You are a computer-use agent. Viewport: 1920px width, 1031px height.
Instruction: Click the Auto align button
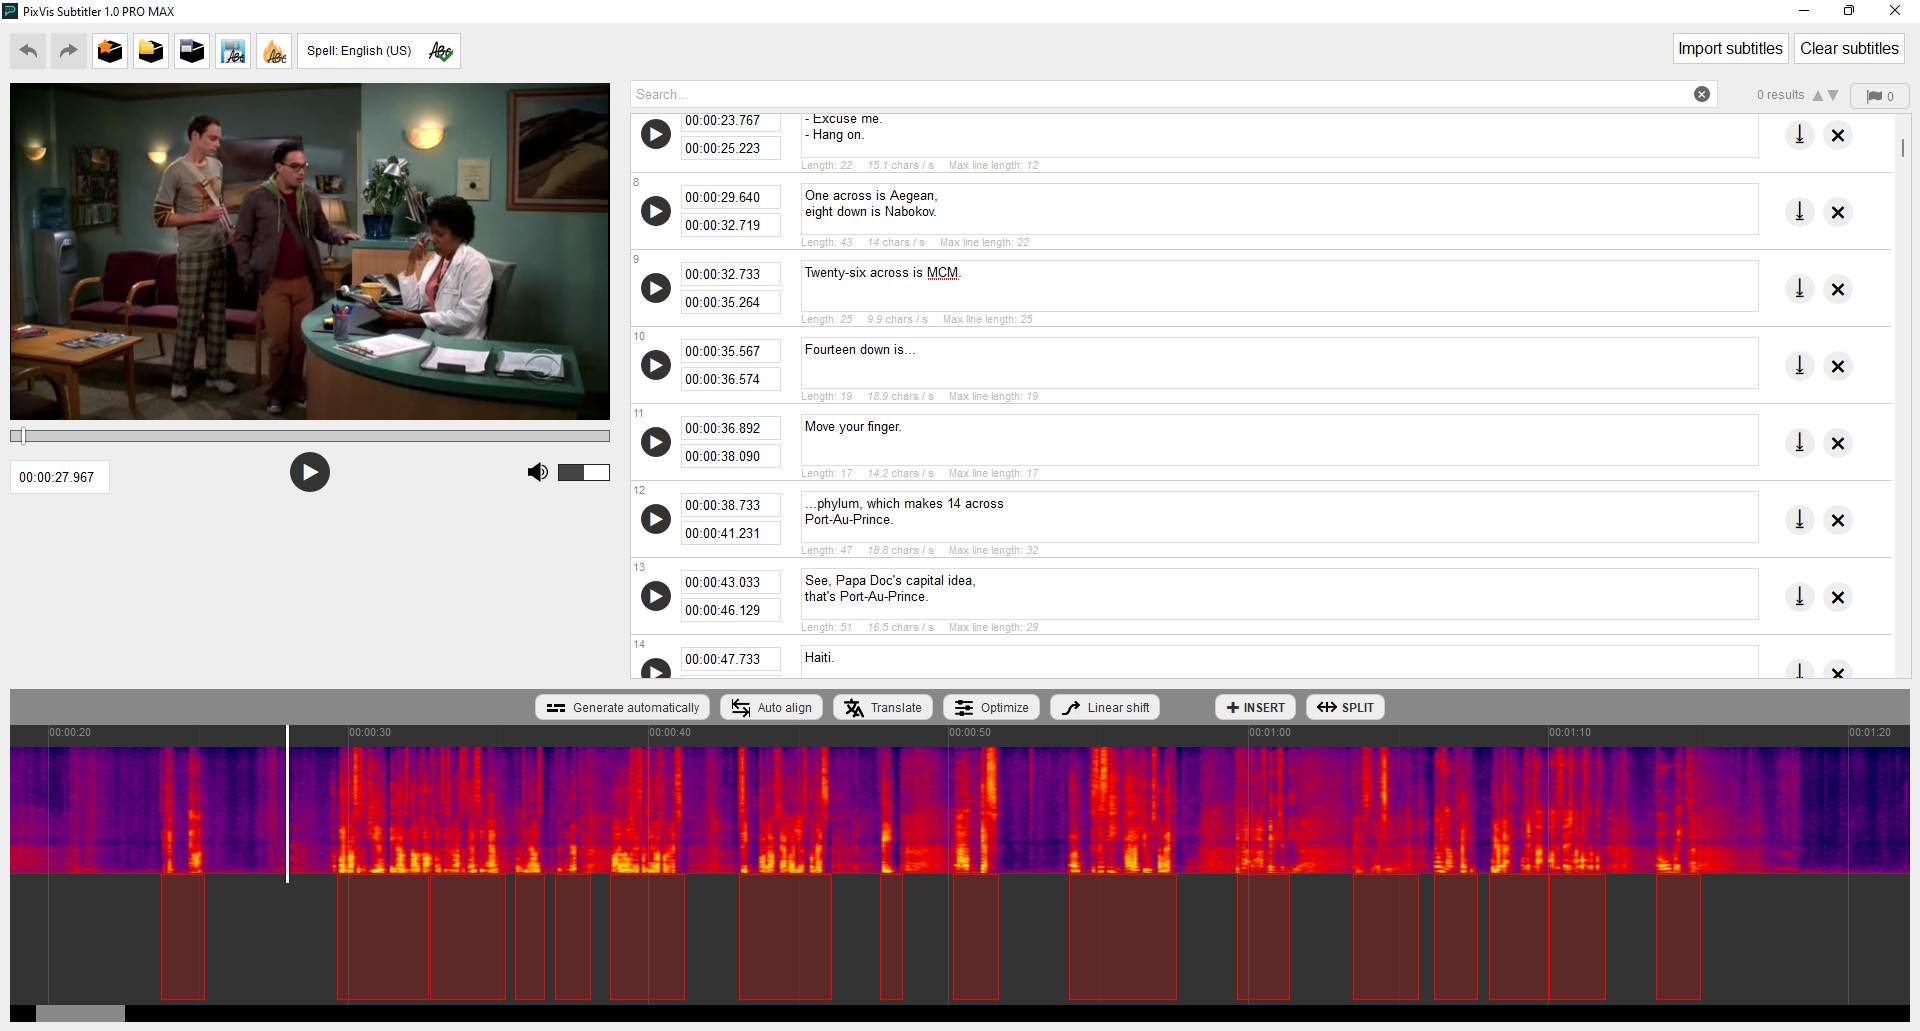point(771,707)
